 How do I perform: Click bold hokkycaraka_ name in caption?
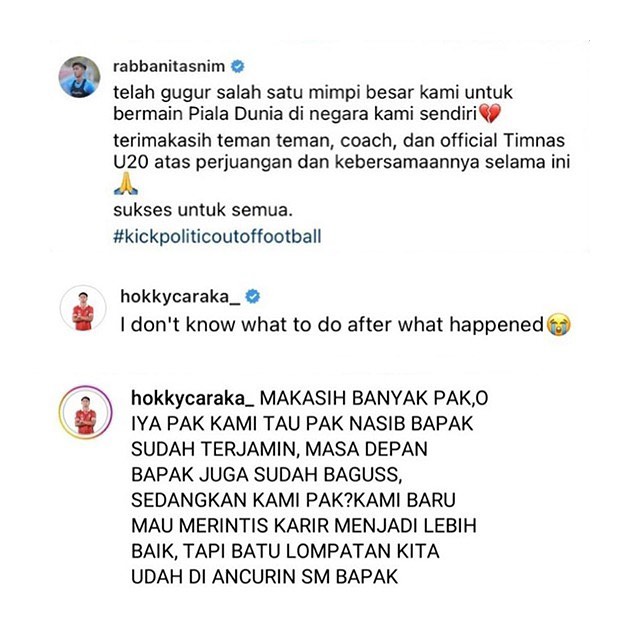pyautogui.click(x=193, y=398)
